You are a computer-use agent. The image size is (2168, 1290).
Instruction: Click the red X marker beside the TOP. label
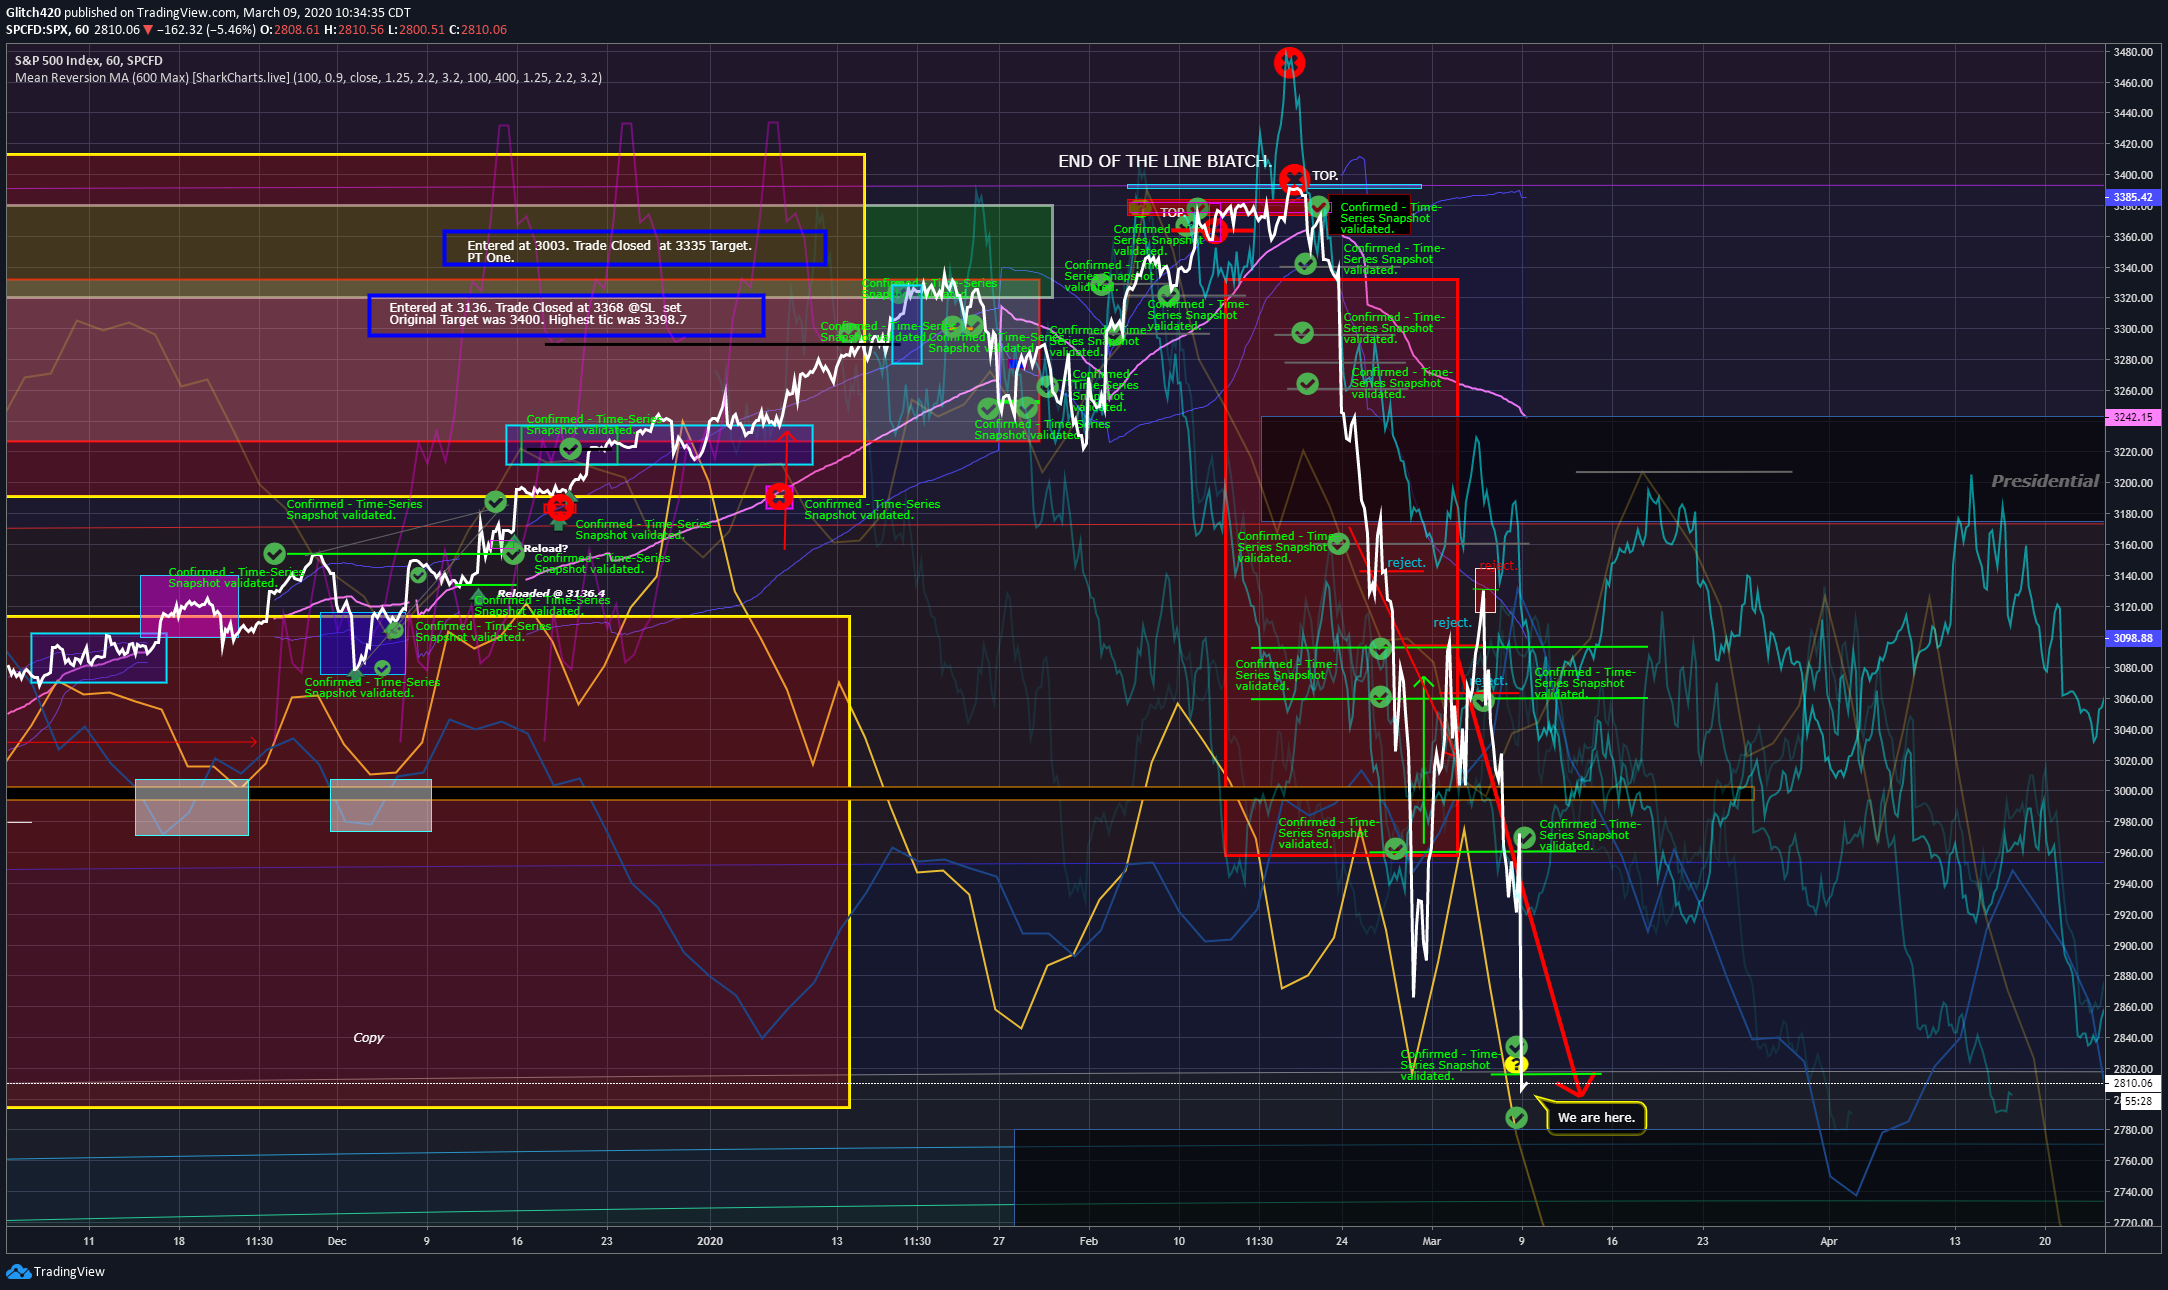(1294, 180)
